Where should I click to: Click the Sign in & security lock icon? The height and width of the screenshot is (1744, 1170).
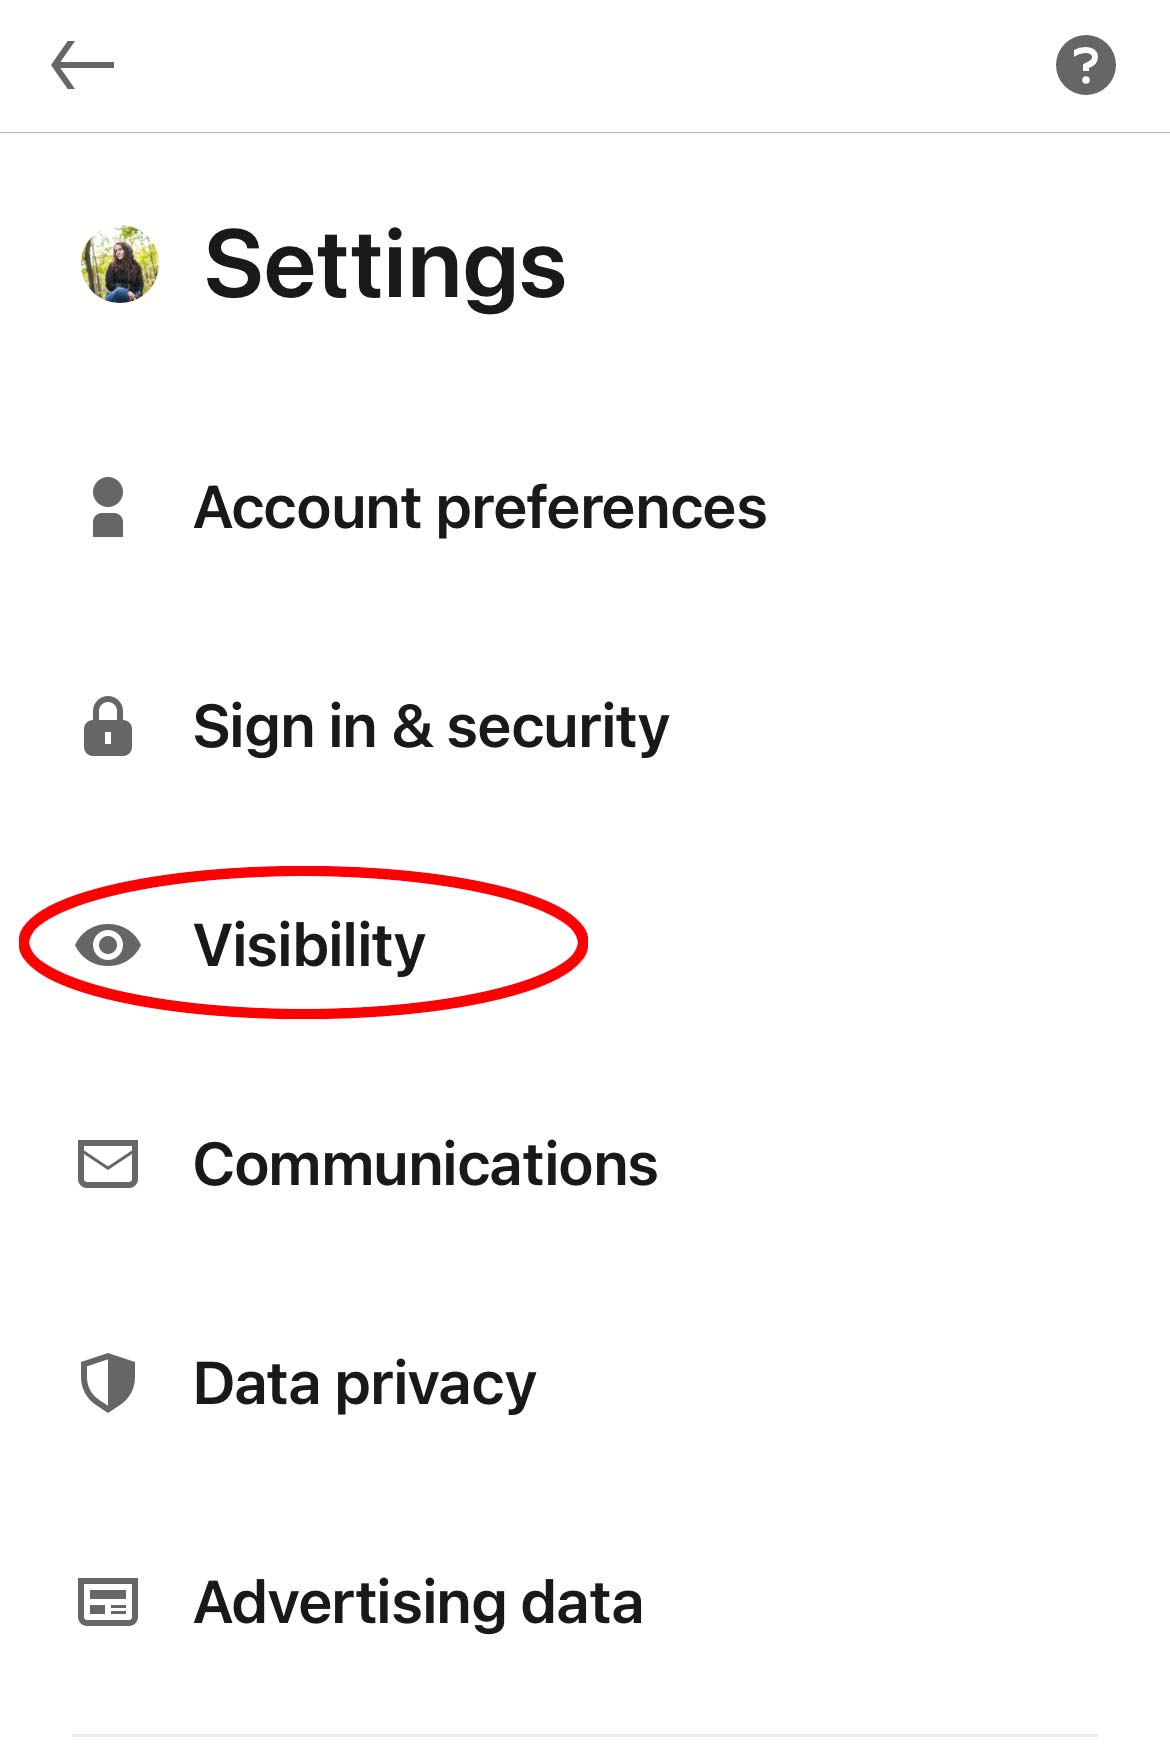coord(106,728)
